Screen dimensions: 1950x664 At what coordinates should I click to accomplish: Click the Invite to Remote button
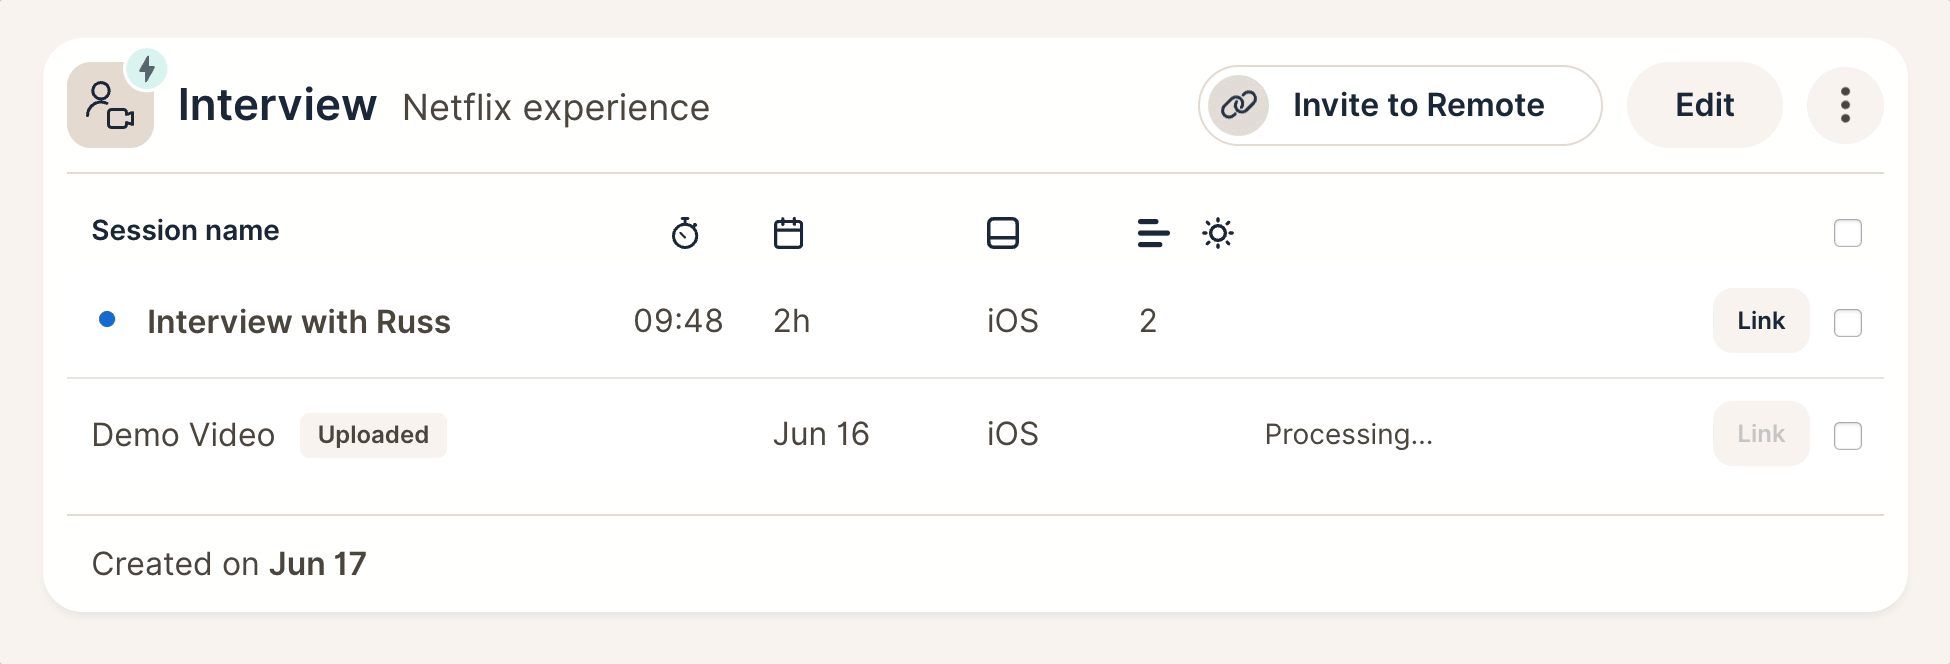1400,105
